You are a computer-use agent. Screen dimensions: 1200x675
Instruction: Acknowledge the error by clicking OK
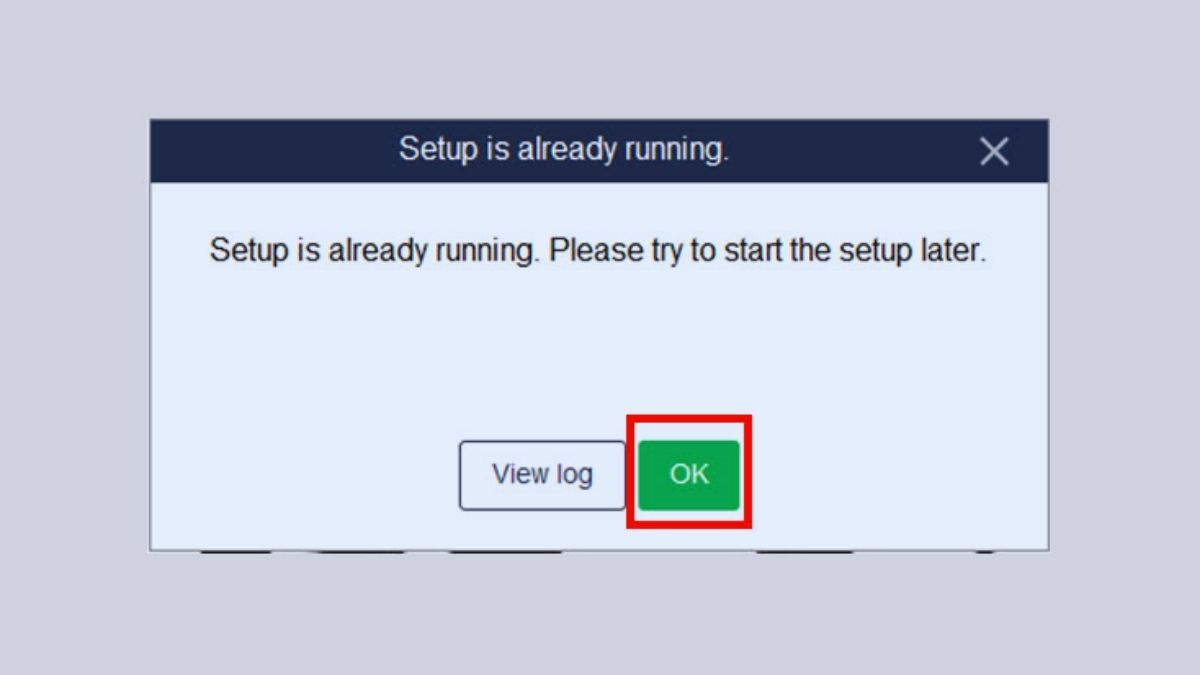tap(689, 474)
